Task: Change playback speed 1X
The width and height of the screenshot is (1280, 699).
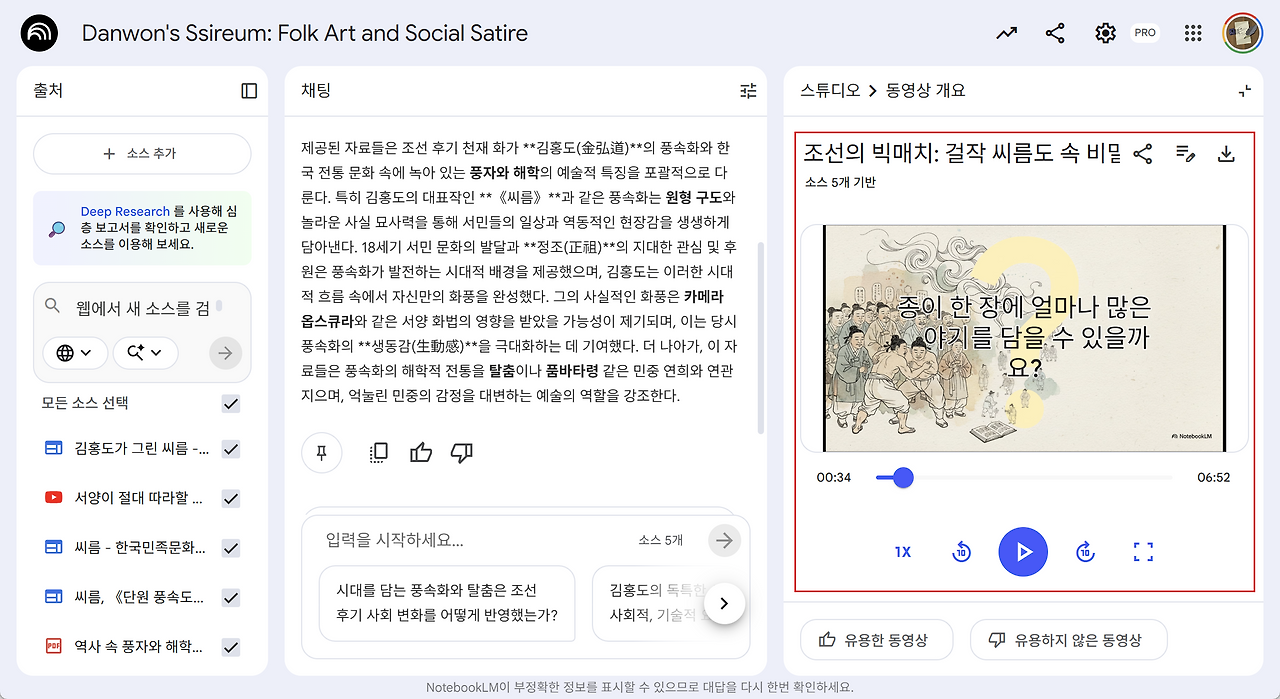Action: pos(903,552)
